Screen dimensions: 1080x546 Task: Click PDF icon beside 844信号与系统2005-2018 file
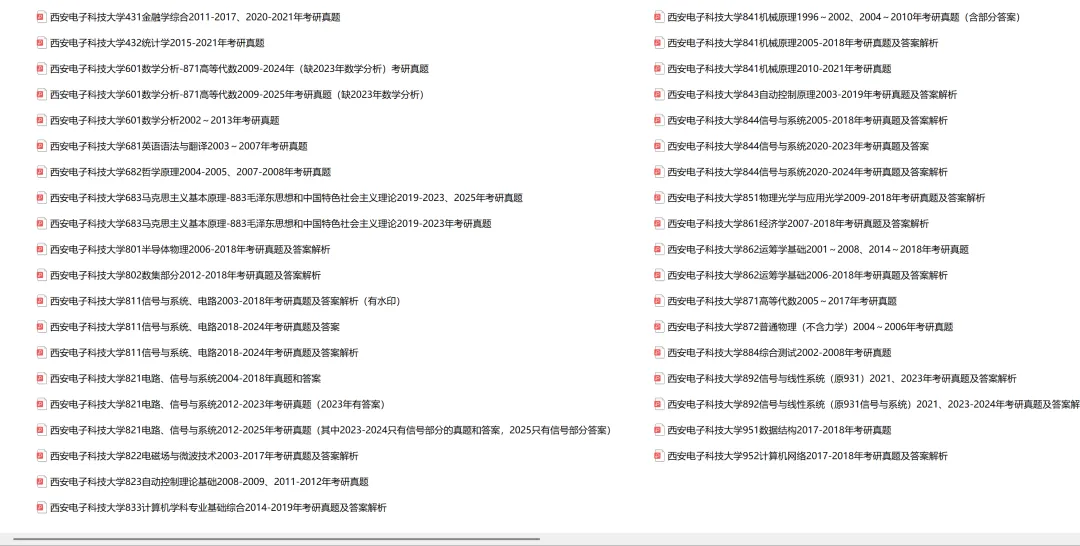[x=658, y=120]
